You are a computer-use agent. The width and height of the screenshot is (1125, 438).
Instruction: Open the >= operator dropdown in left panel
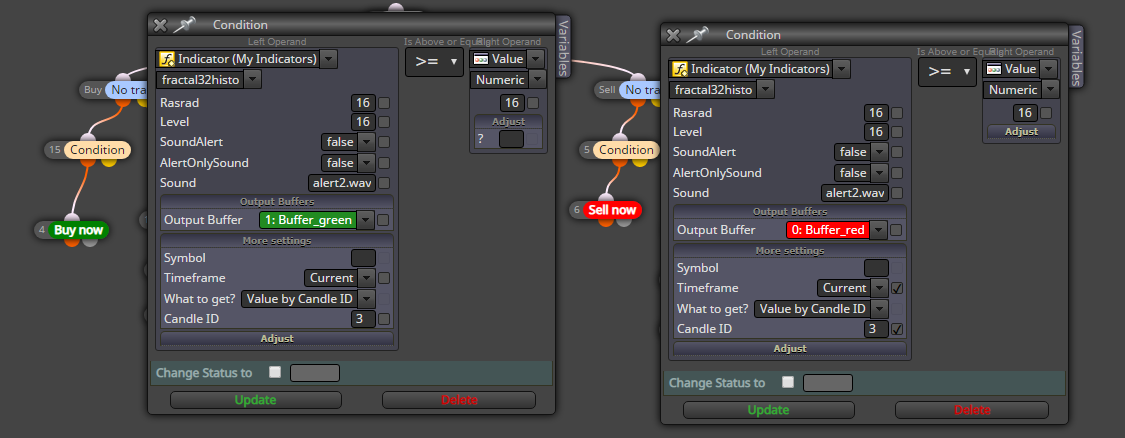434,62
